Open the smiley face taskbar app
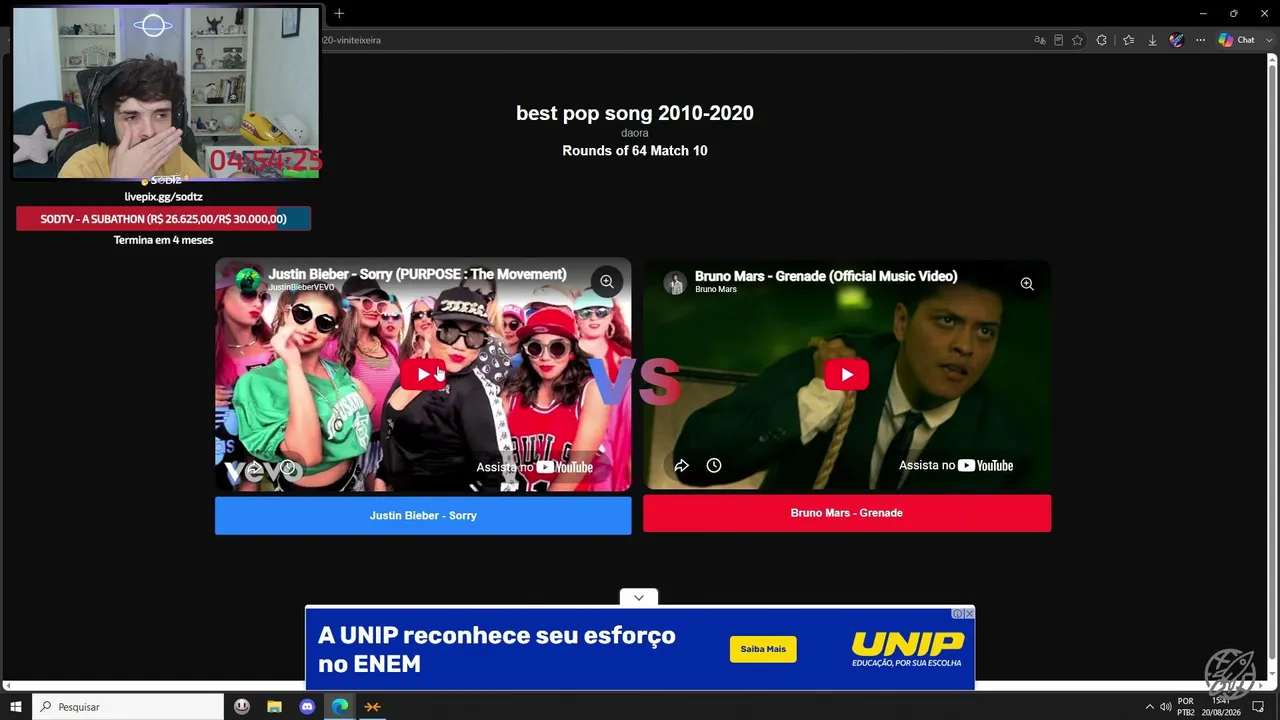The height and width of the screenshot is (720, 1280). tap(242, 707)
